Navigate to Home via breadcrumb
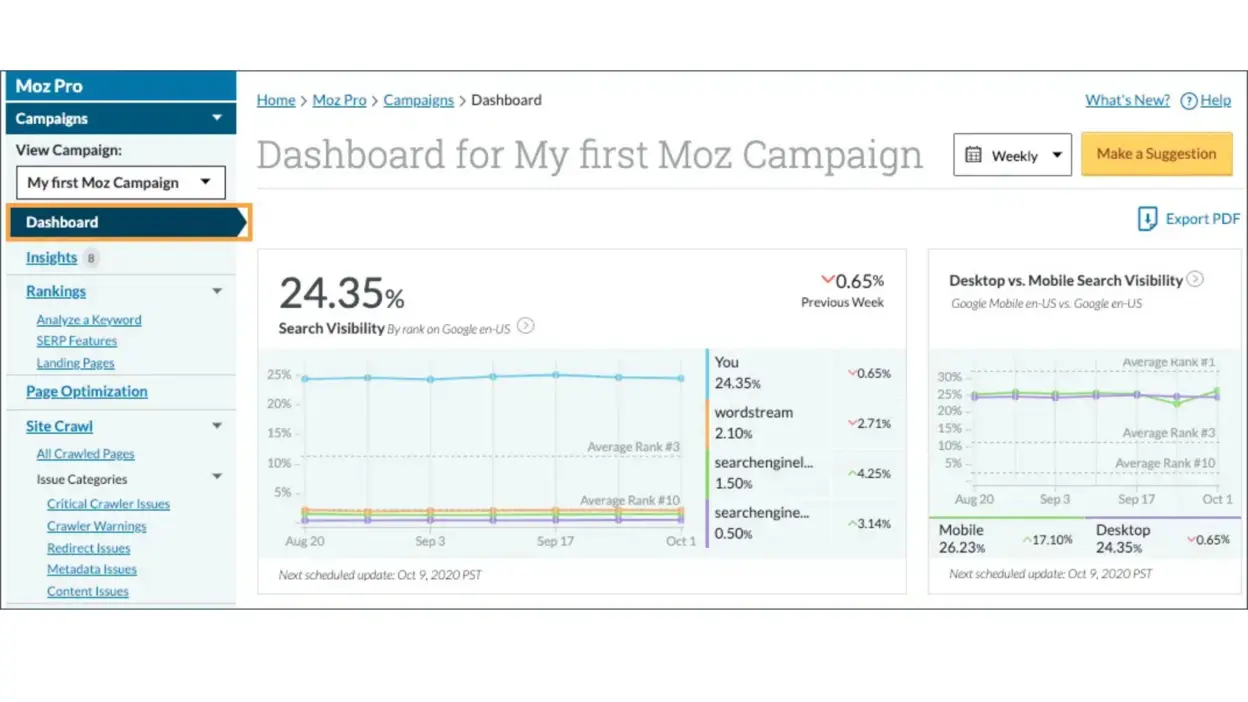Viewport: 1248px width, 702px height. tap(275, 100)
